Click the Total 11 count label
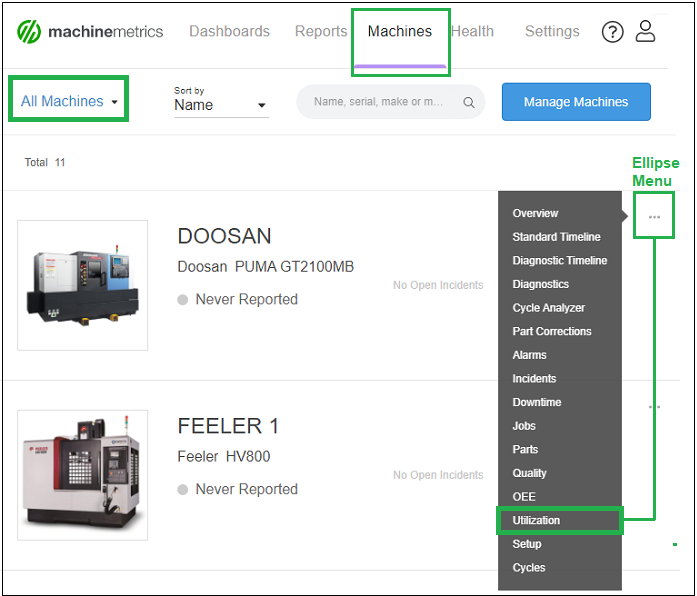This screenshot has height=596, width=697. (45, 162)
